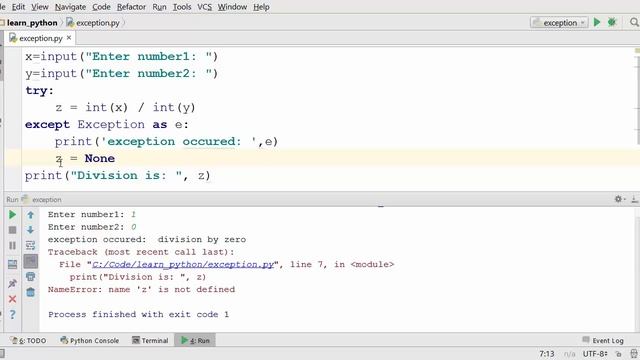Viewport: 640px width, 360px height.
Task: Hide the Run panel via minimize icon
Action: pyautogui.click(x=635, y=199)
